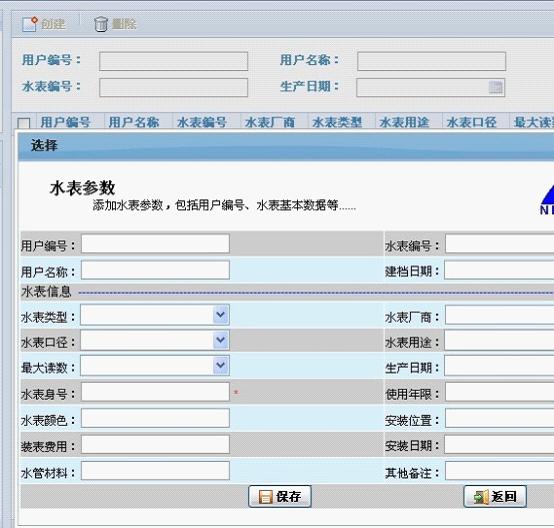Click the top 水表编号 search field

tap(173, 87)
